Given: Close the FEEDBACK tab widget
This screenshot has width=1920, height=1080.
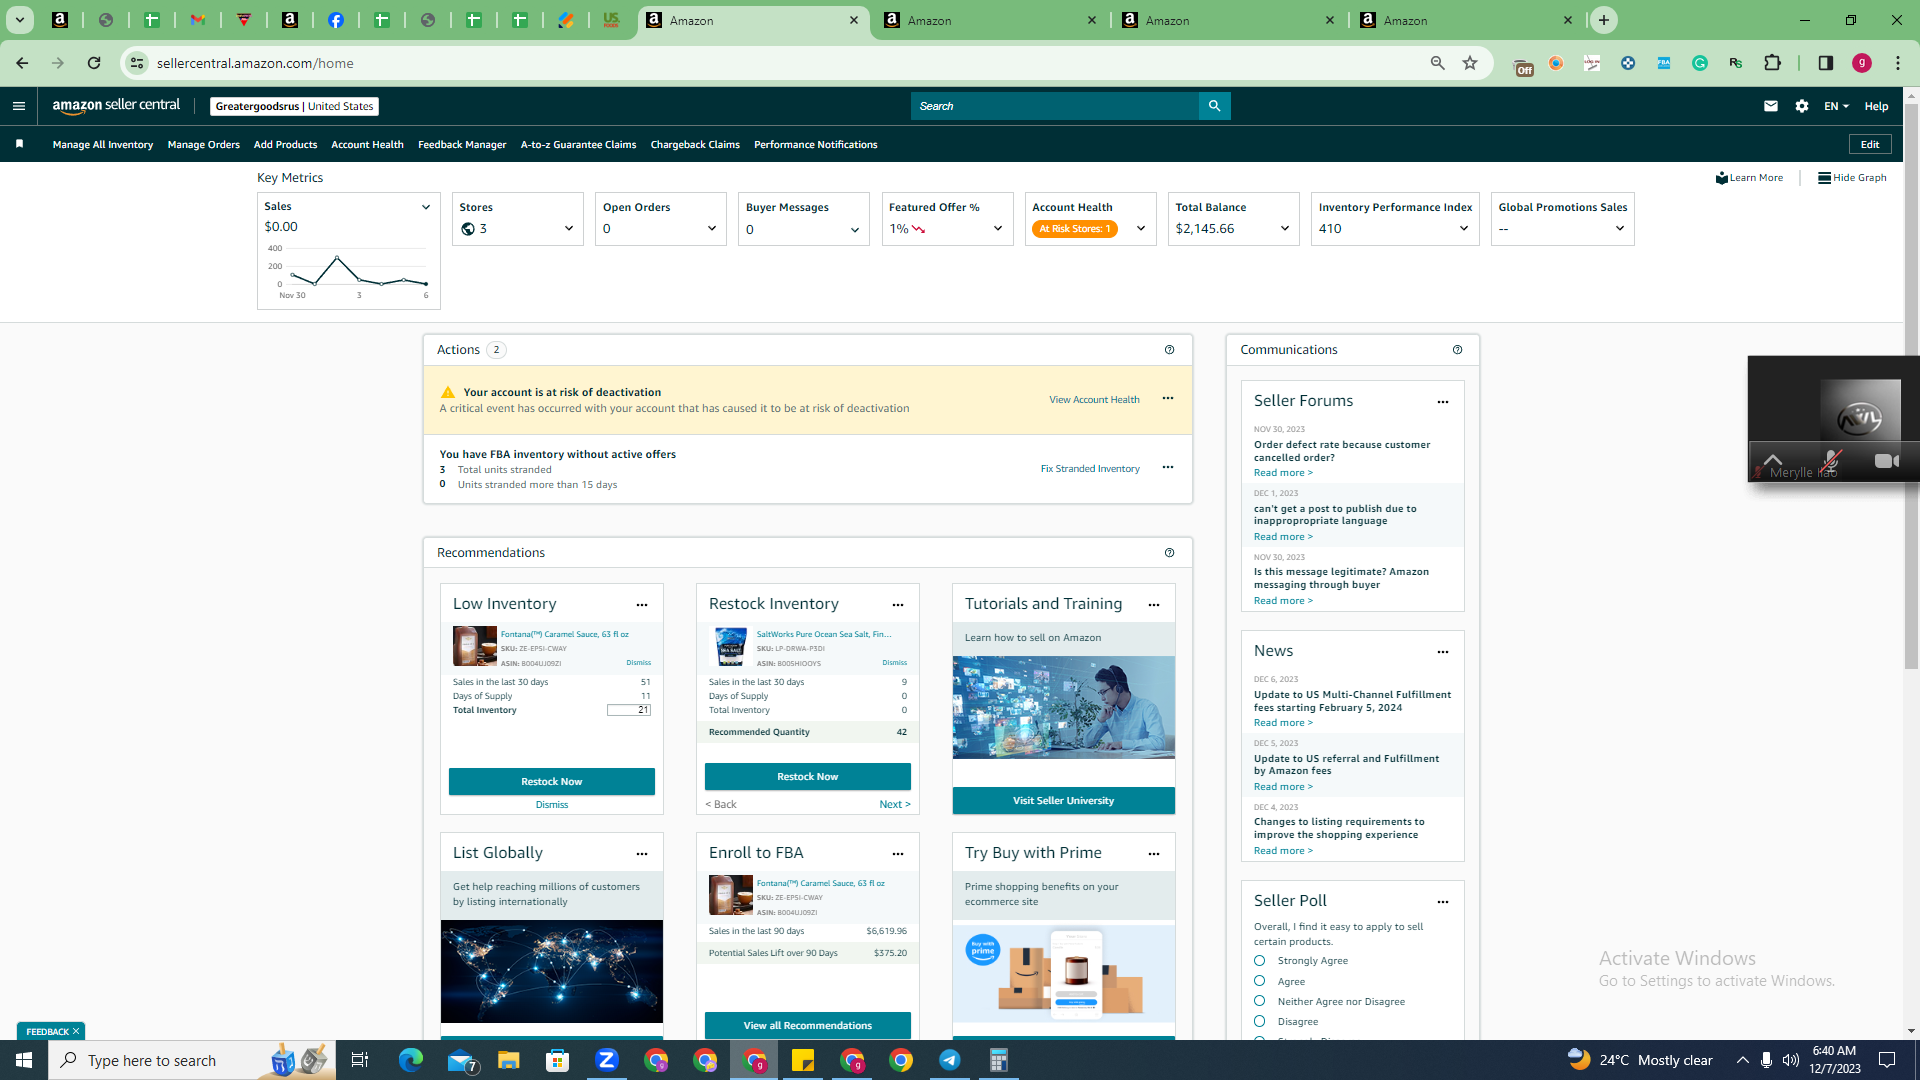Looking at the screenshot, I should click(76, 1032).
